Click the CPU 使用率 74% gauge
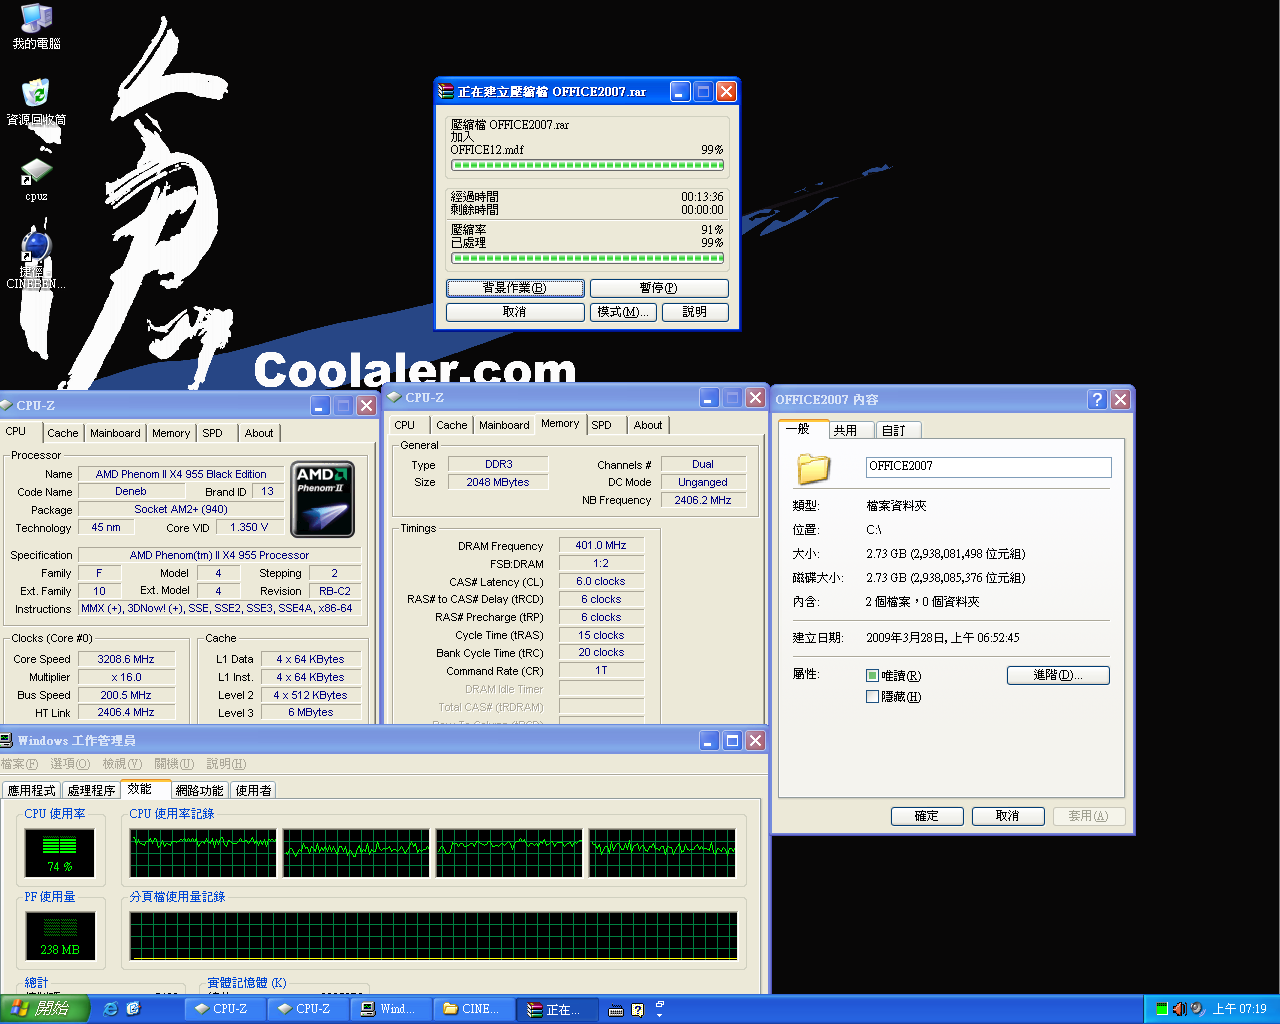 [60, 853]
